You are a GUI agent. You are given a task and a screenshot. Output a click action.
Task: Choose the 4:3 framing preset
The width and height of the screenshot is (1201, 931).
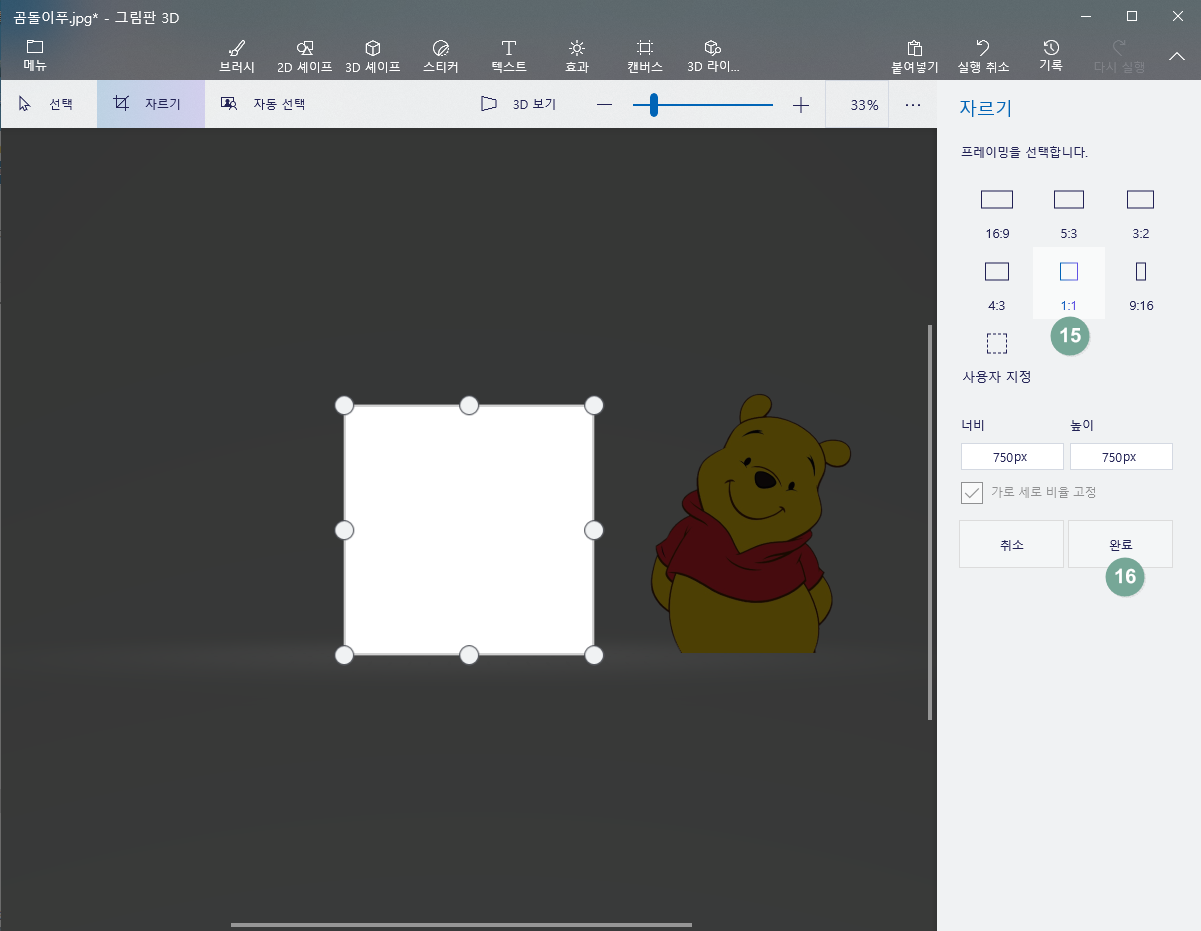[997, 282]
